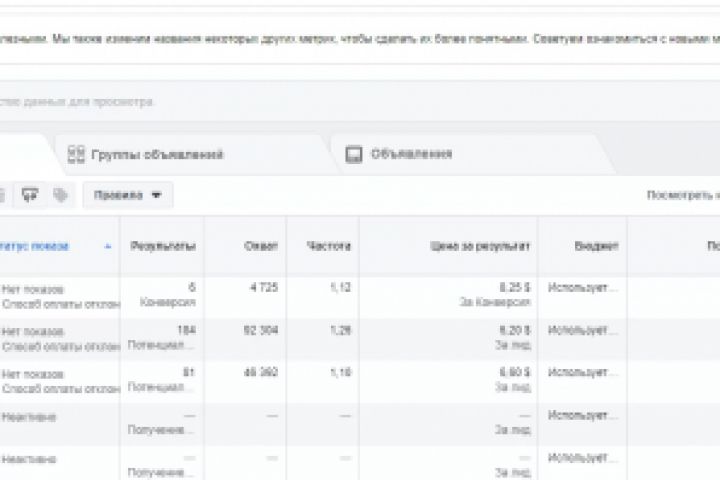This screenshot has width=720, height=480.
Task: Click the Группы объявлений grid icon
Action: click(x=75, y=154)
